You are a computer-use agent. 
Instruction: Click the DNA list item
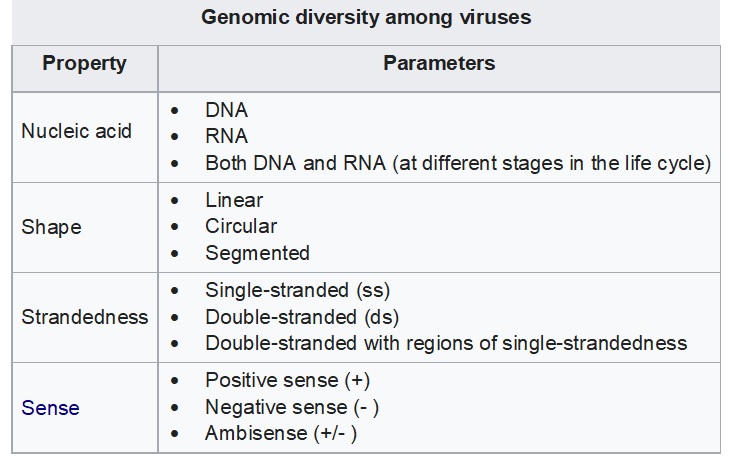point(226,110)
